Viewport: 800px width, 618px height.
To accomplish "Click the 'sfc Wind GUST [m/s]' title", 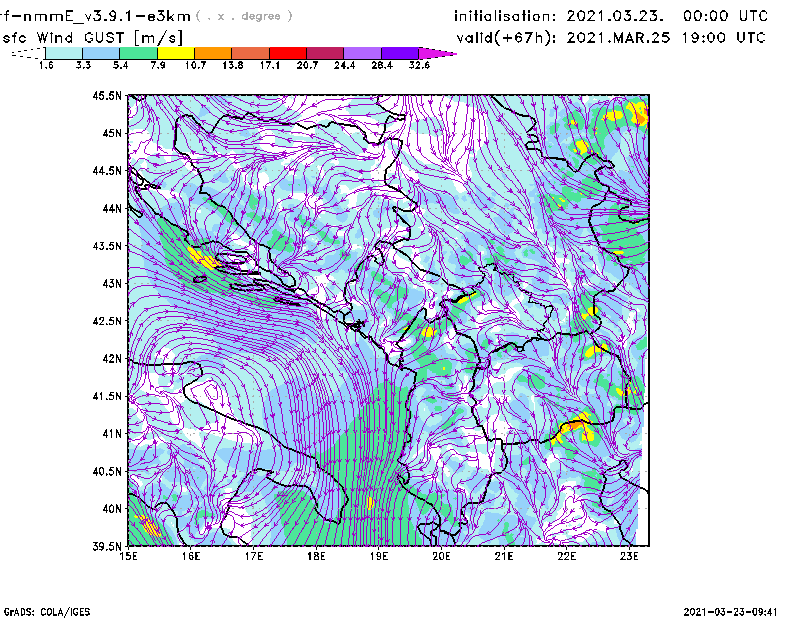I will tap(73, 37).
